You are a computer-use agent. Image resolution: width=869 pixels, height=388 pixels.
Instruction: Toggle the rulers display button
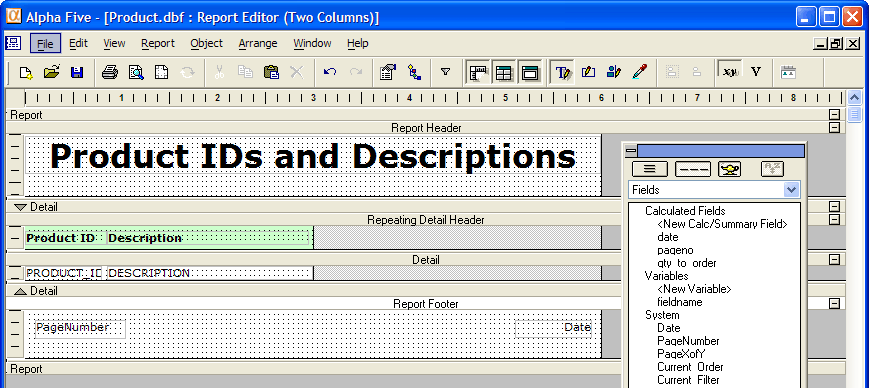click(478, 73)
